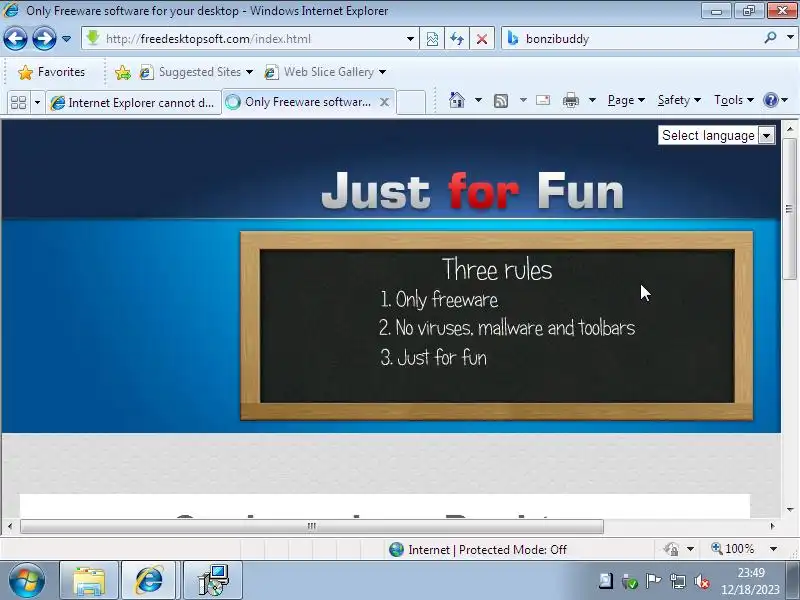Open a new blank tab
Image resolution: width=800 pixels, height=600 pixels.
point(411,102)
